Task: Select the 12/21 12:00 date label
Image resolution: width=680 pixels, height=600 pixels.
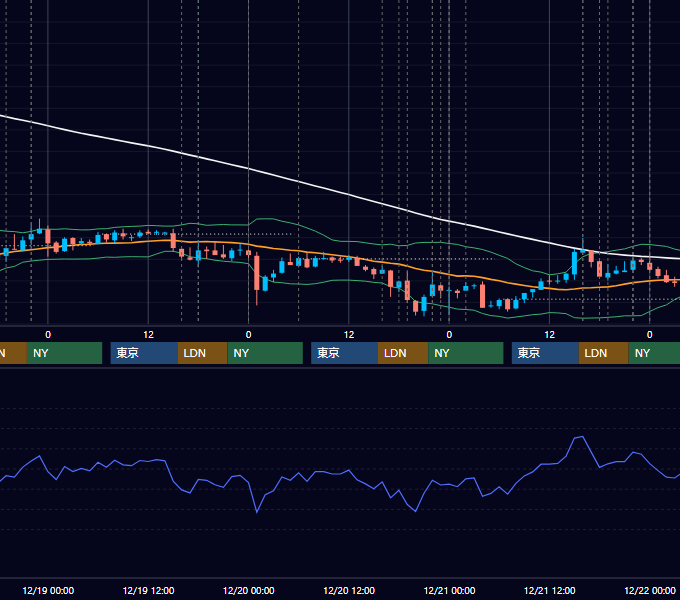Action: click(549, 590)
